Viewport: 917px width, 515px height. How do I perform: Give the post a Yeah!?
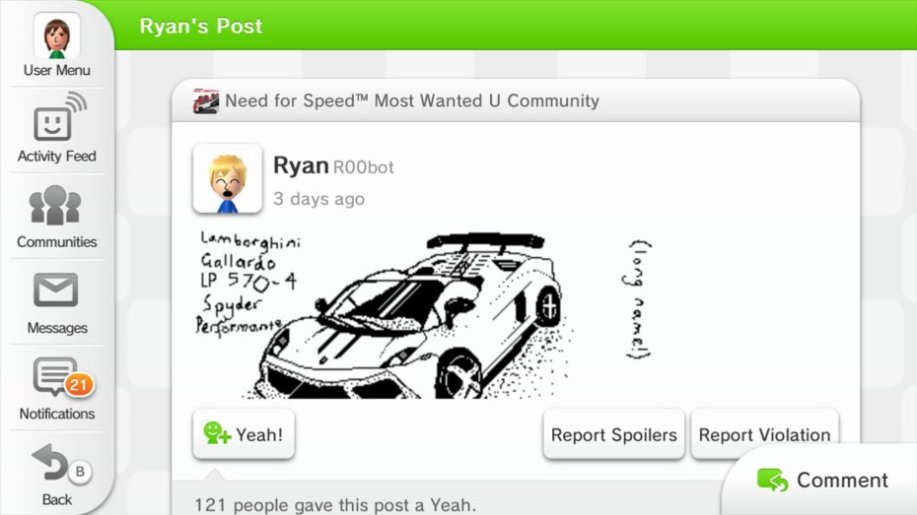tap(244, 434)
